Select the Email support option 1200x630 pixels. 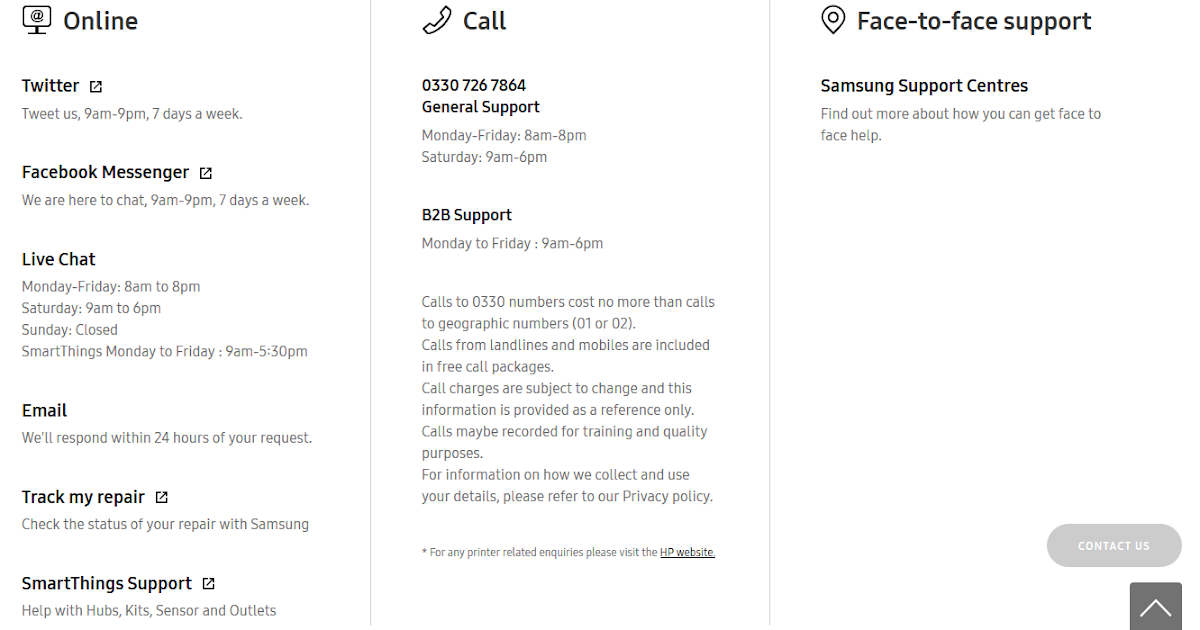point(44,410)
